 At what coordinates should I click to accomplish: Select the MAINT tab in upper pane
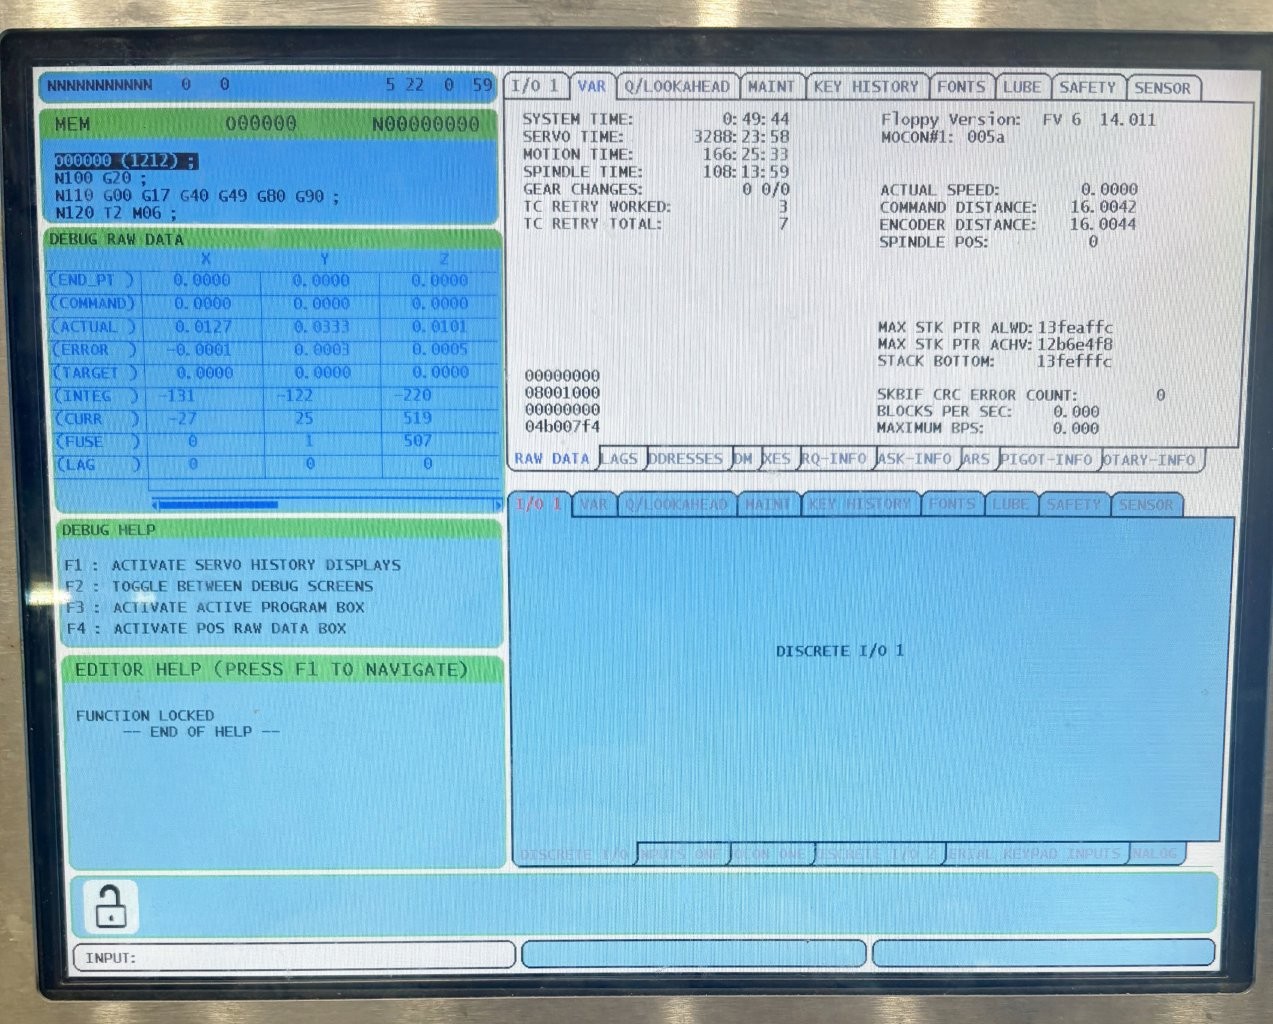coord(771,87)
